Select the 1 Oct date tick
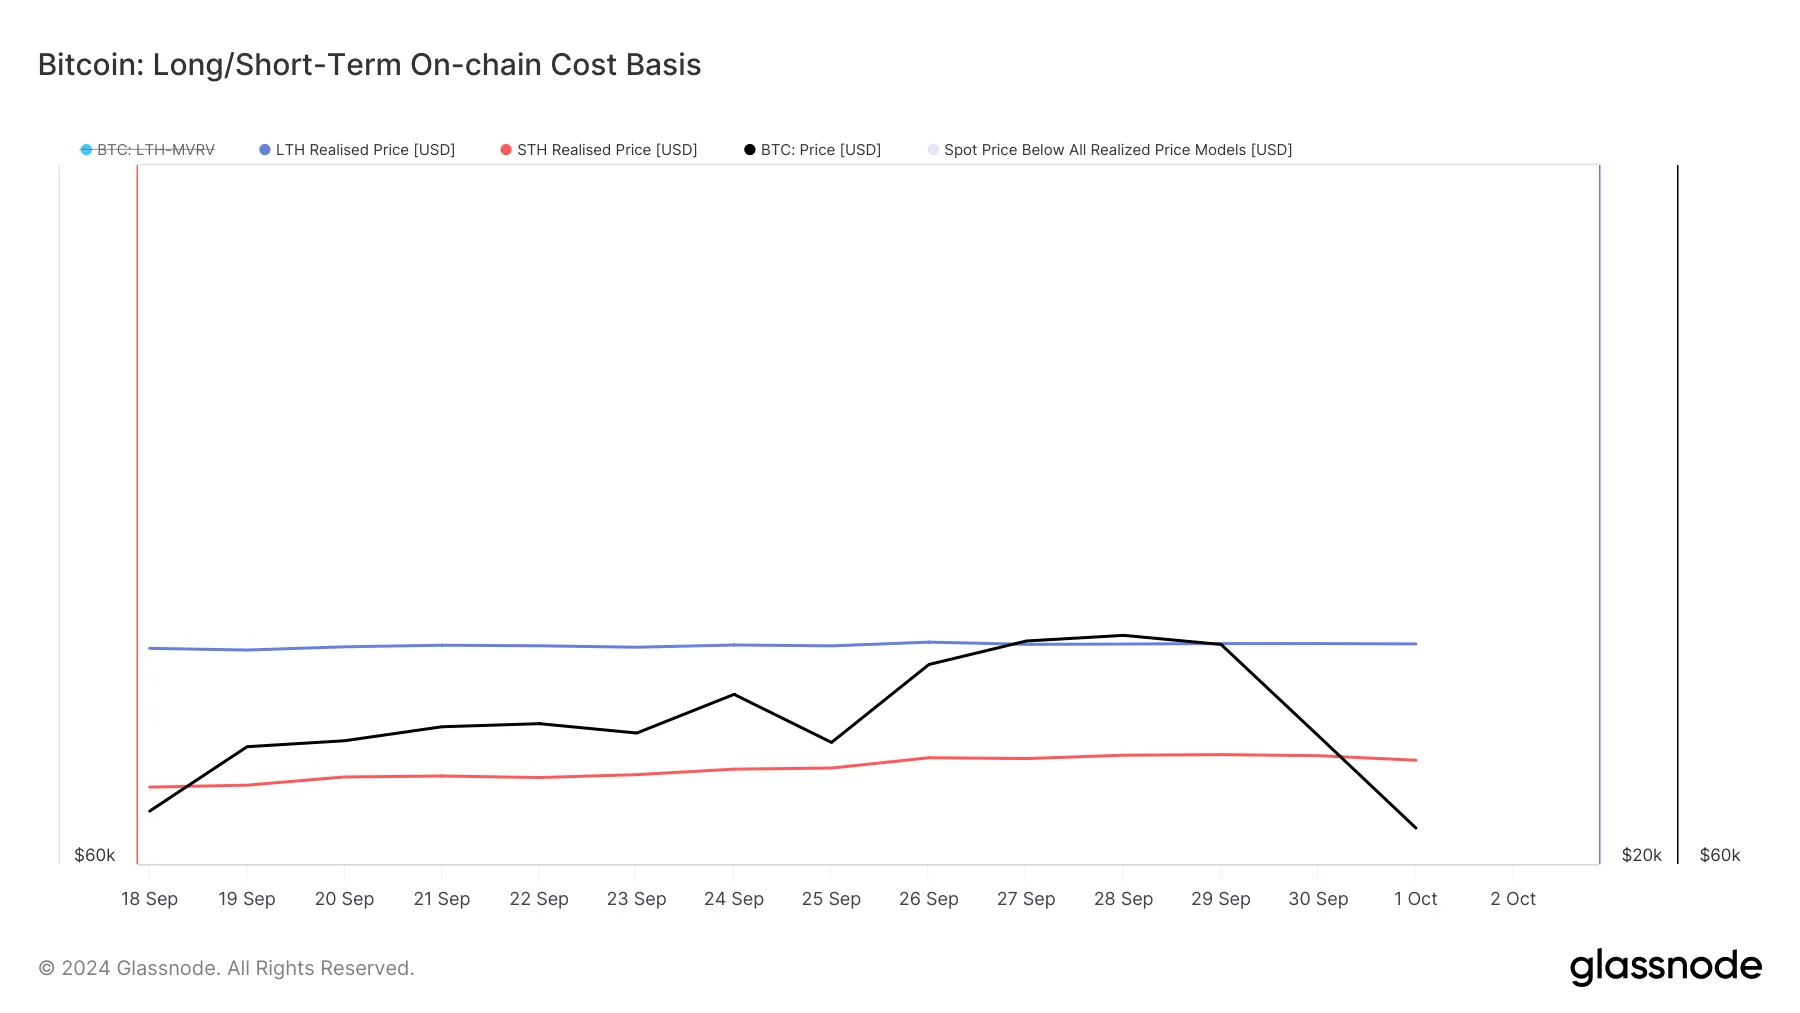 click(1415, 899)
